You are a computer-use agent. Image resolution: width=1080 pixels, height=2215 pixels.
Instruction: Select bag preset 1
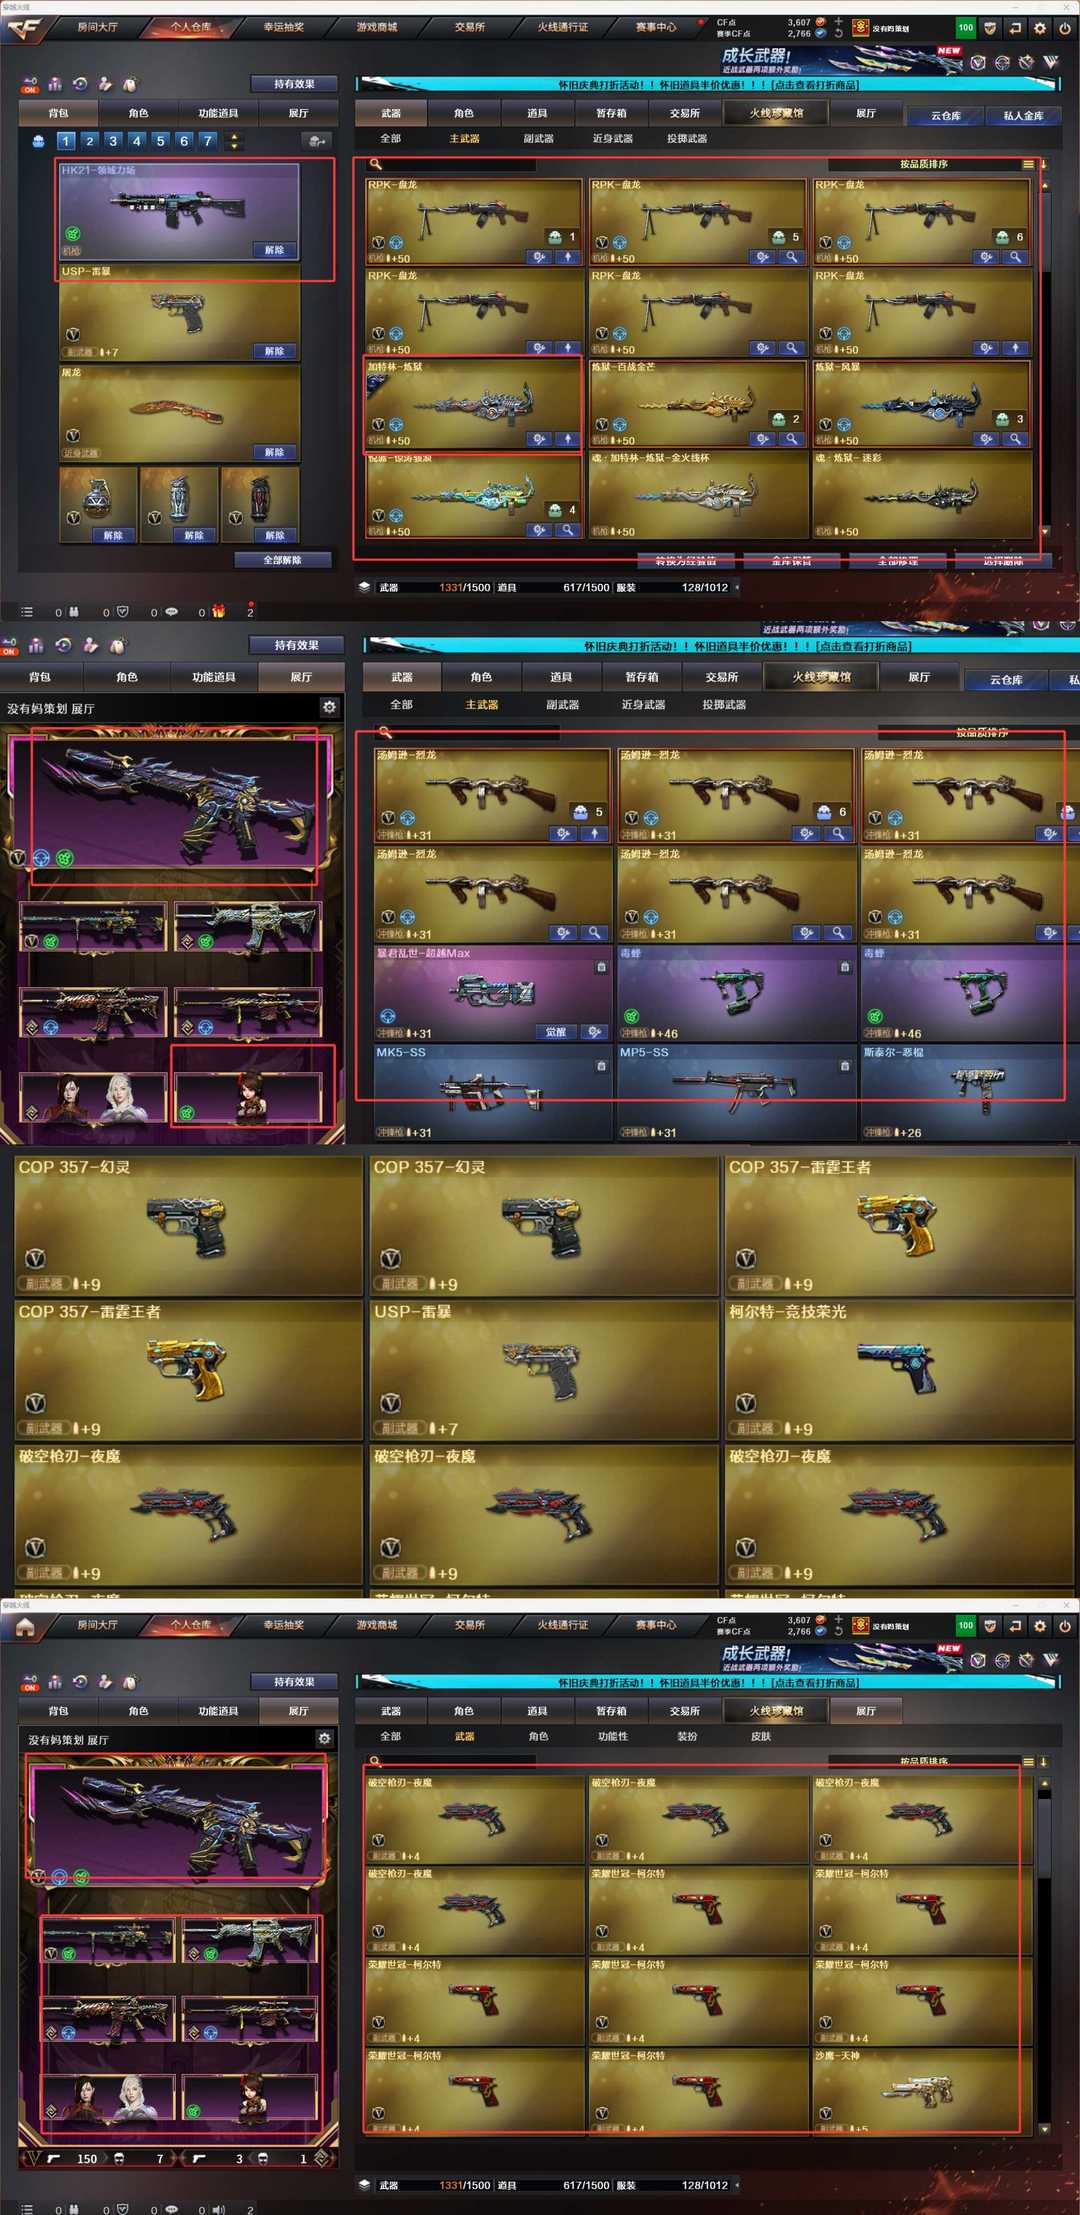click(x=66, y=141)
